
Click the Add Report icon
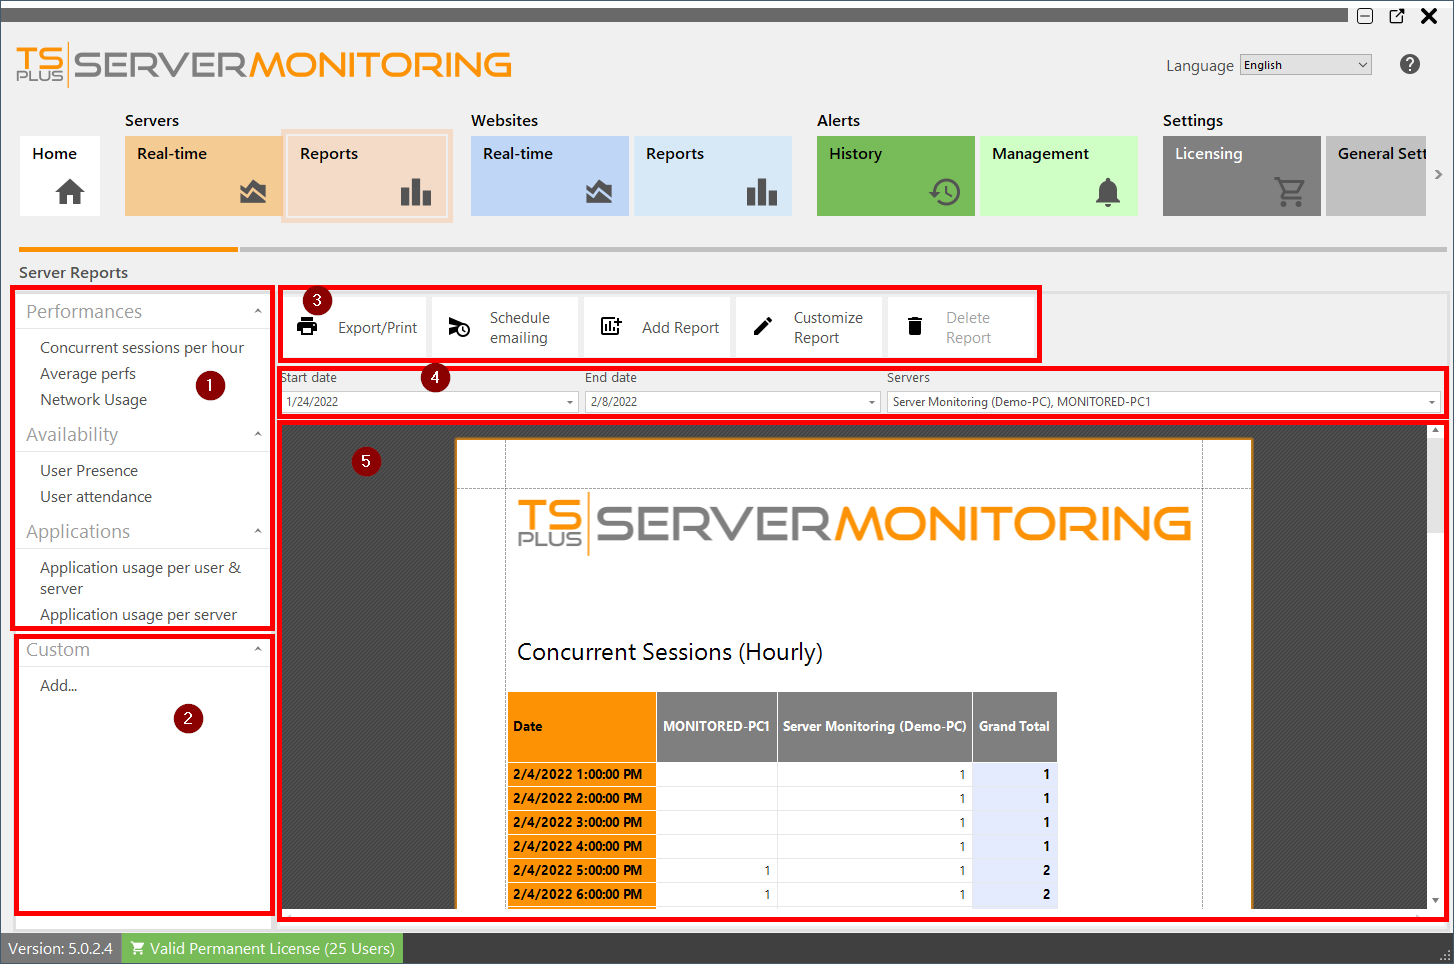(611, 326)
